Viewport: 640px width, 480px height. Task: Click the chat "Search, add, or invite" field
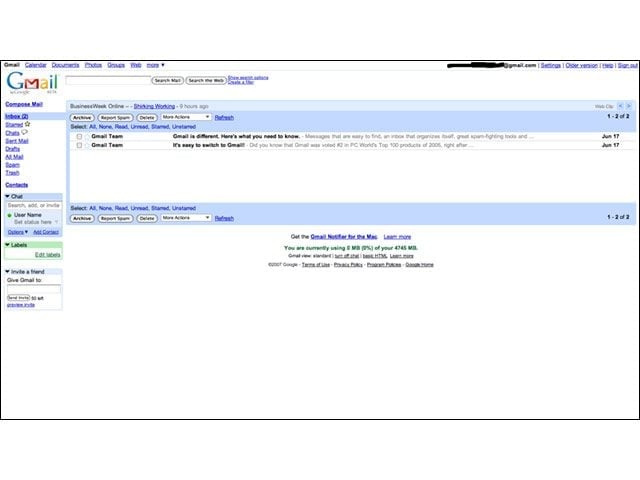click(x=34, y=205)
